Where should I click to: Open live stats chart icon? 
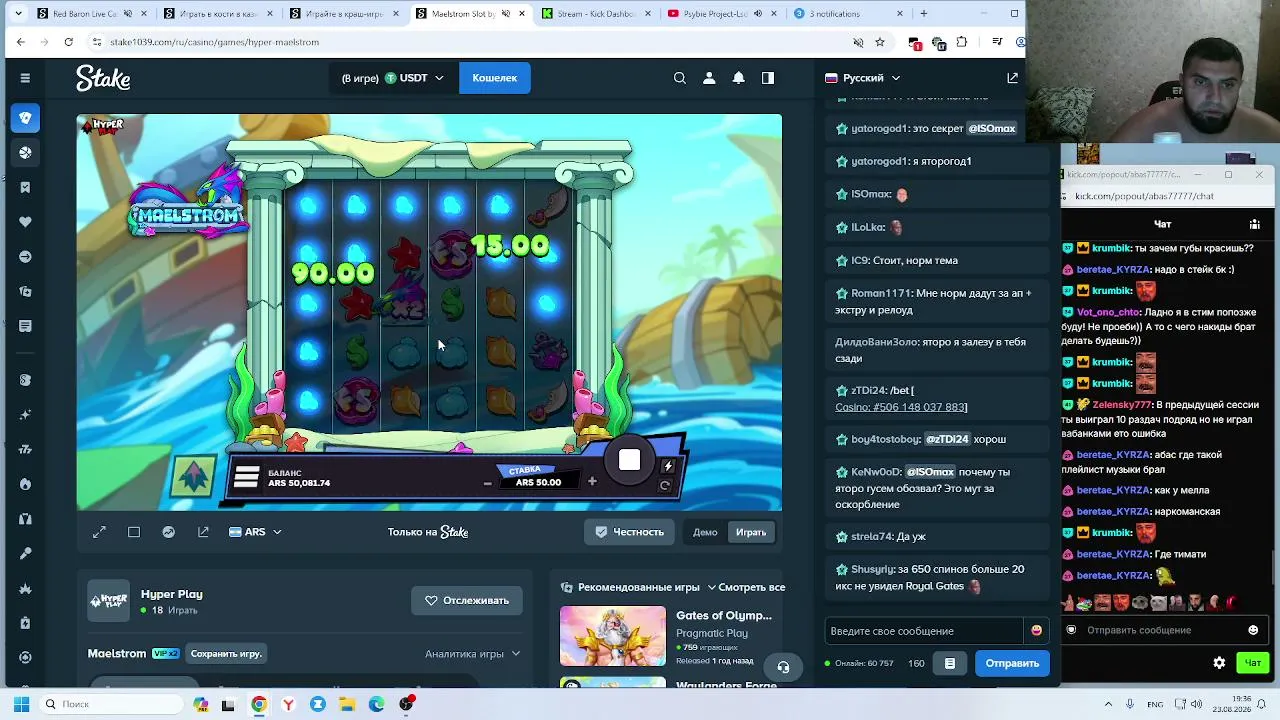[168, 532]
